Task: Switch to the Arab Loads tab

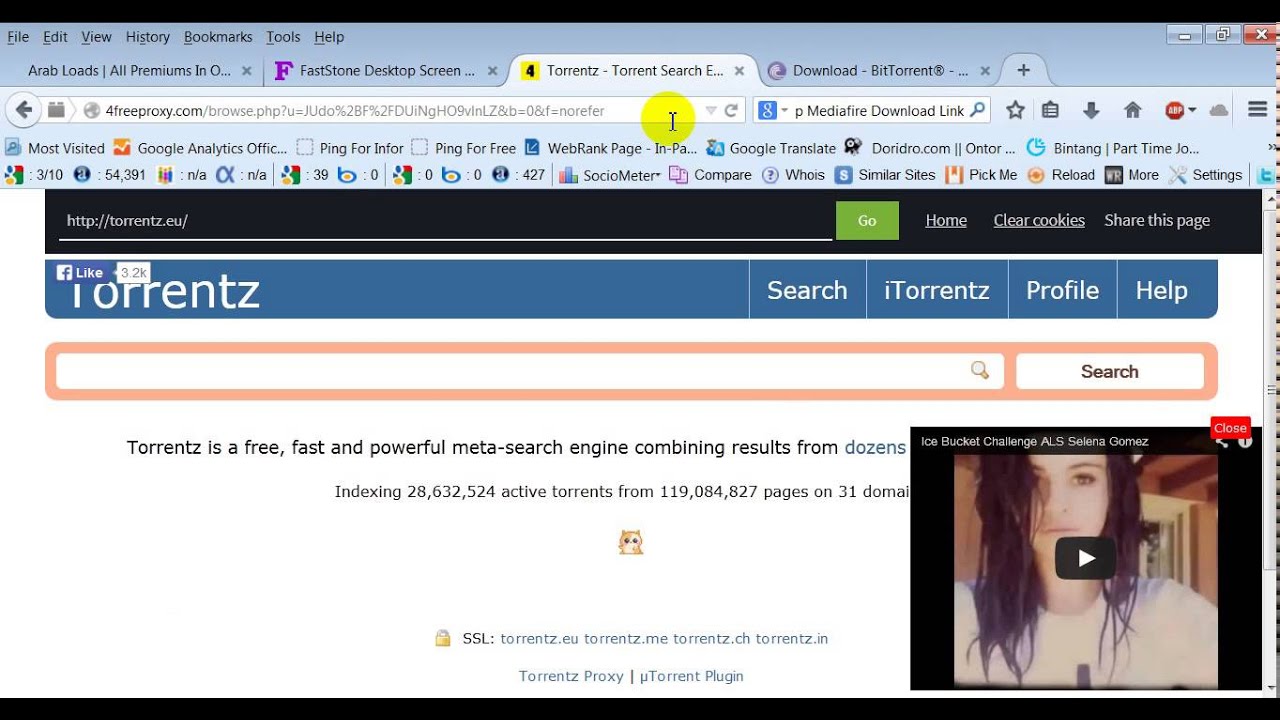Action: 129,70
